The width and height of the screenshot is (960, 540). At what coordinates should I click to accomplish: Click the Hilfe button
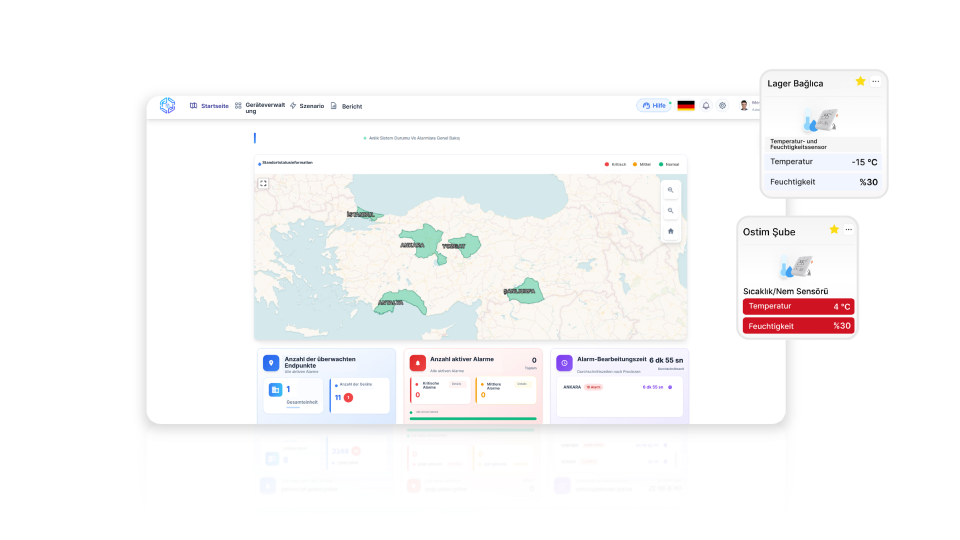654,105
